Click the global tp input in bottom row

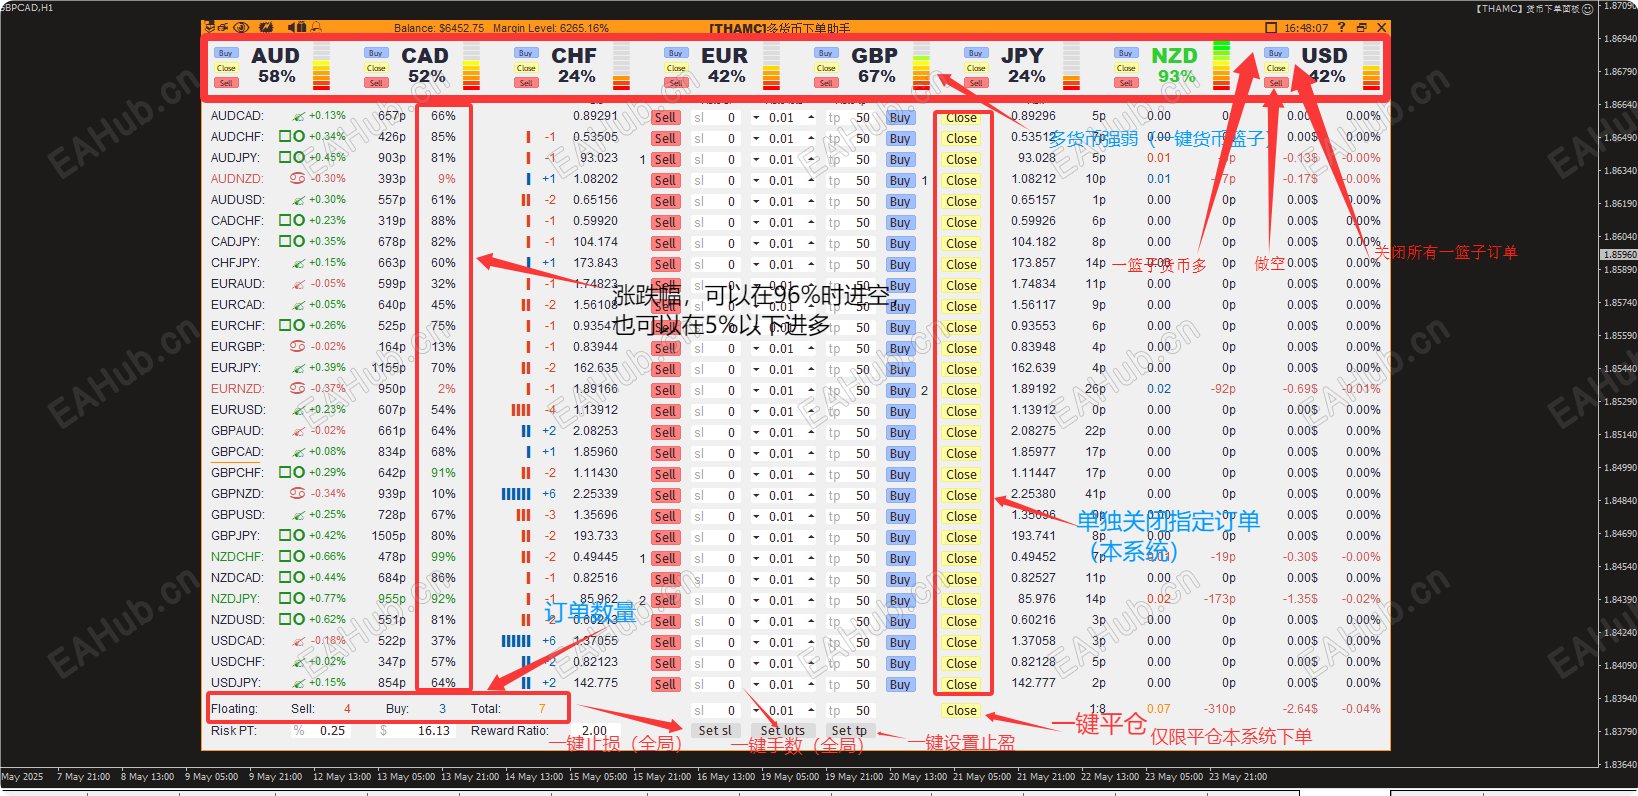pos(850,711)
